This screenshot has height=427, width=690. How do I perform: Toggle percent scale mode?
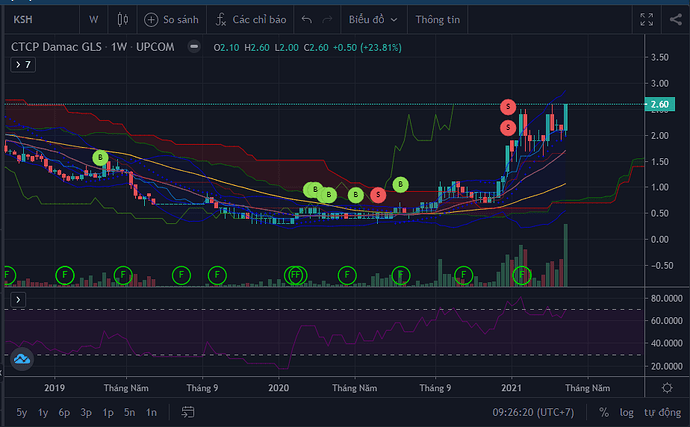pos(604,412)
